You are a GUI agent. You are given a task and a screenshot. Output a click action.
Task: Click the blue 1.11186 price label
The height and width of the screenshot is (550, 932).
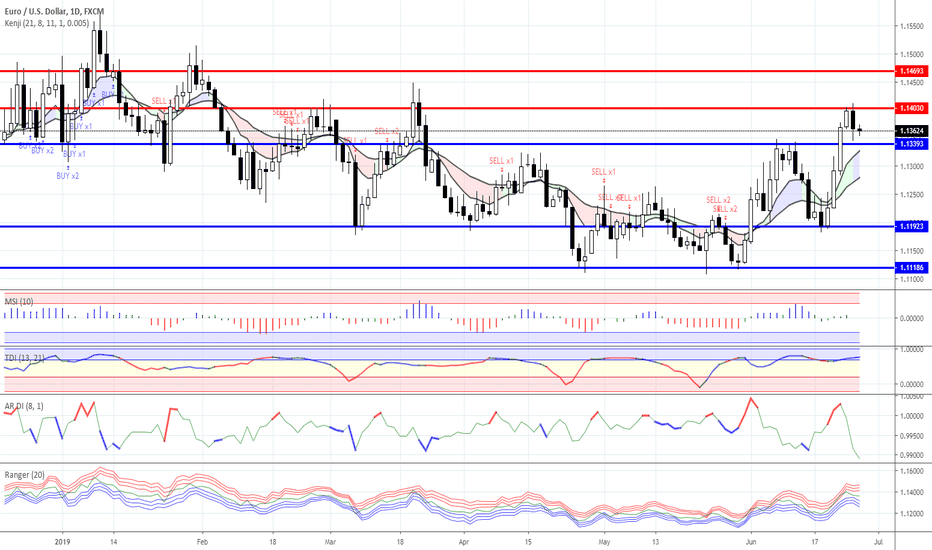[912, 268]
